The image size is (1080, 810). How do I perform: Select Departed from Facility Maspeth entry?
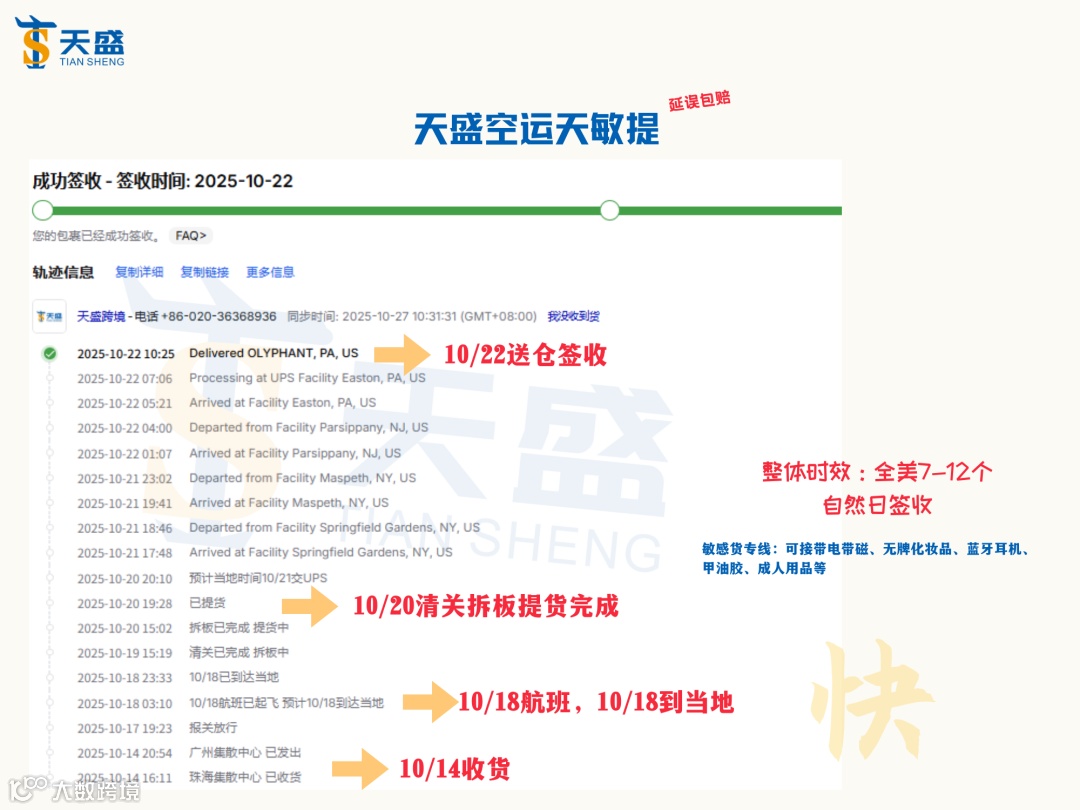[302, 478]
